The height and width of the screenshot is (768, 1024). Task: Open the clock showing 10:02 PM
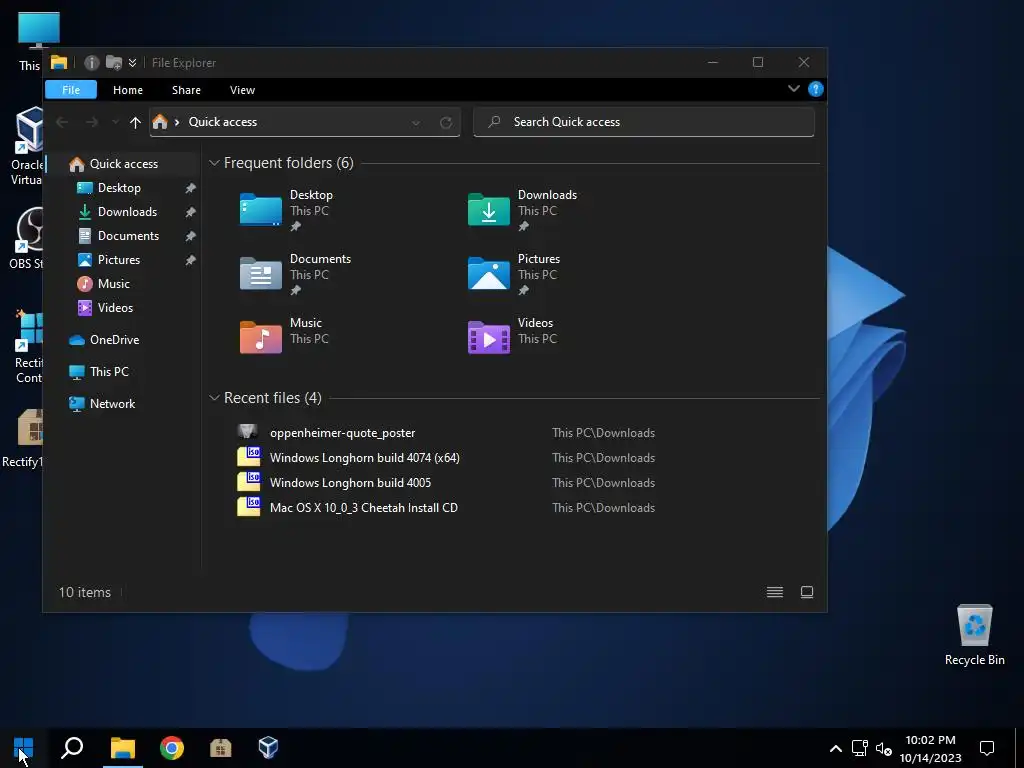coord(931,748)
